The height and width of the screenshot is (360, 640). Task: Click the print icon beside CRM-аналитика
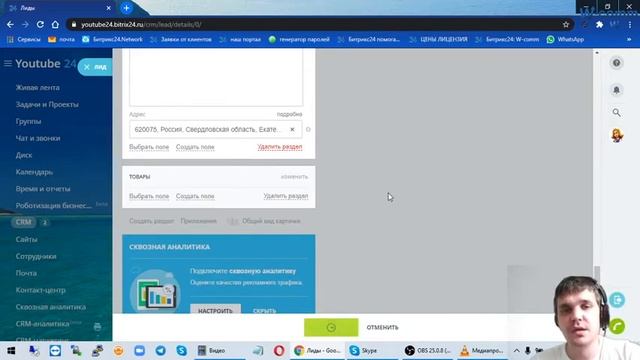click(x=97, y=327)
